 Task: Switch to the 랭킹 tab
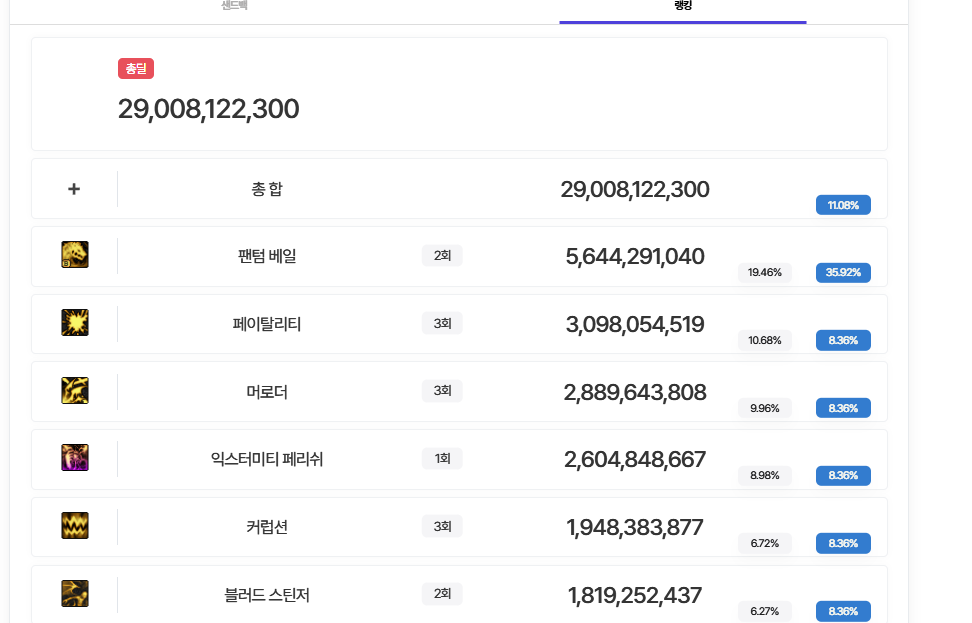click(x=682, y=6)
